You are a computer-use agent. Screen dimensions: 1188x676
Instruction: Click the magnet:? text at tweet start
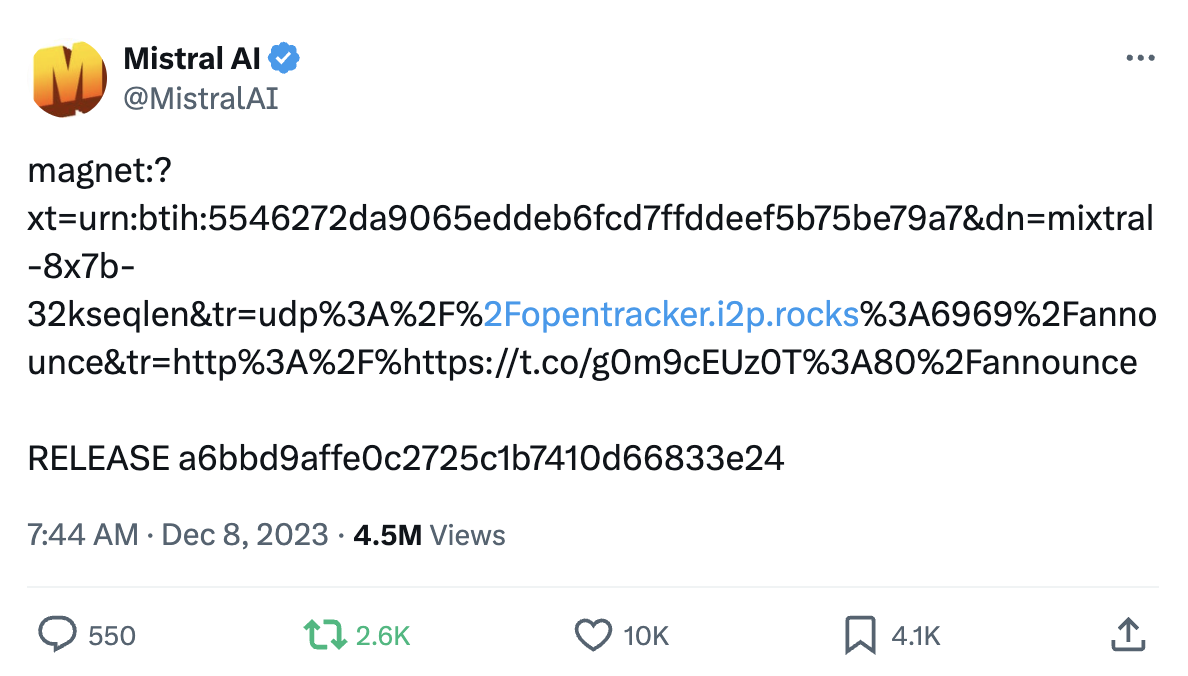tap(99, 171)
